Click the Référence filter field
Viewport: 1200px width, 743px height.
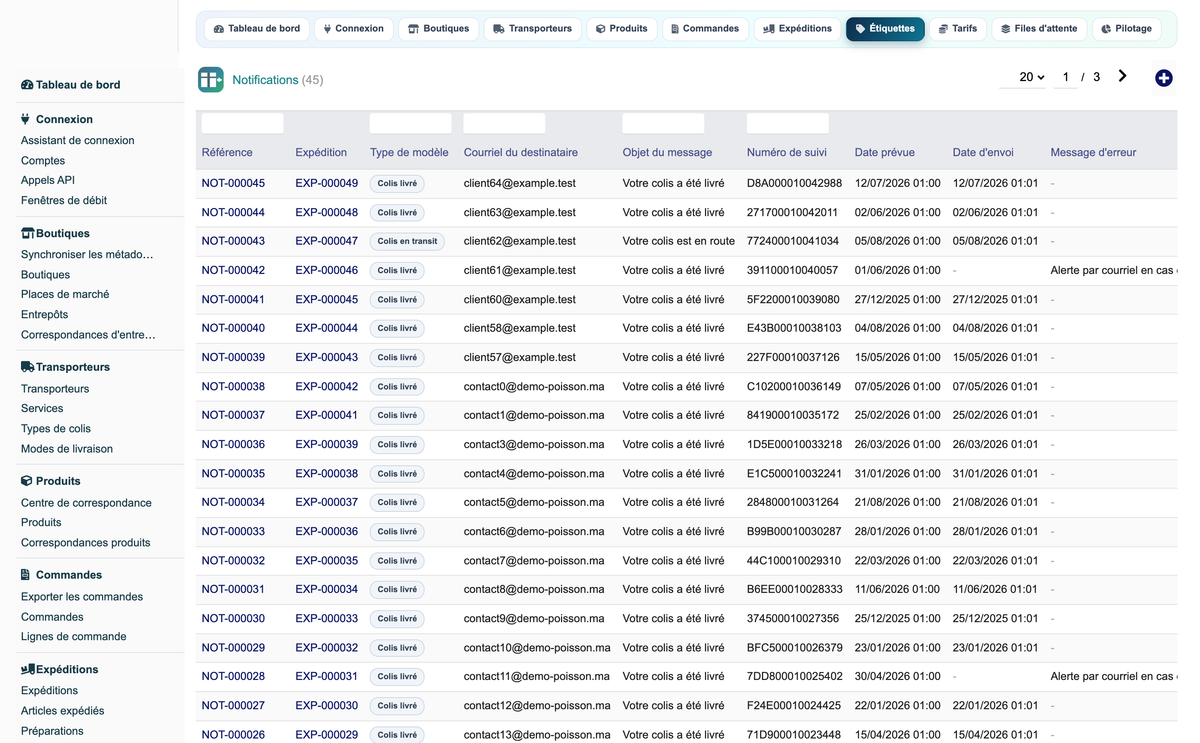(x=243, y=123)
